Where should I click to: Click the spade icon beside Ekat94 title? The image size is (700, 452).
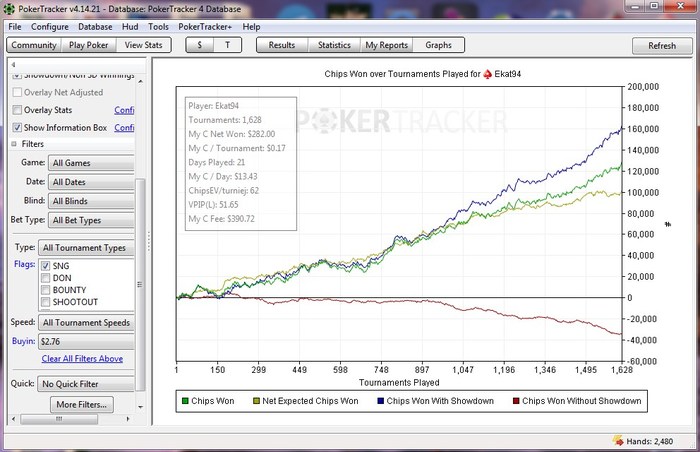[488, 74]
